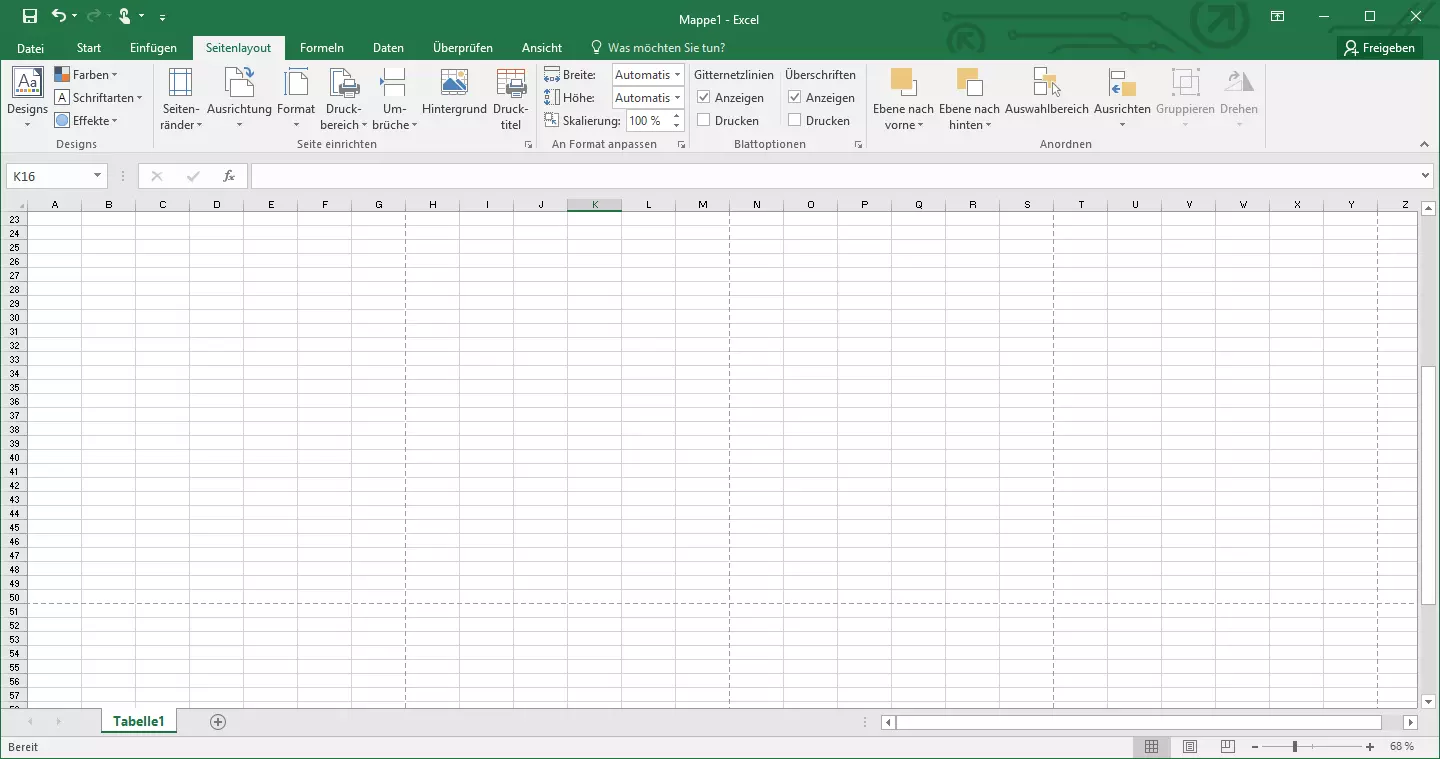Click zoom out minus button
Screen dimensions: 1440x759
[x=1253, y=747]
